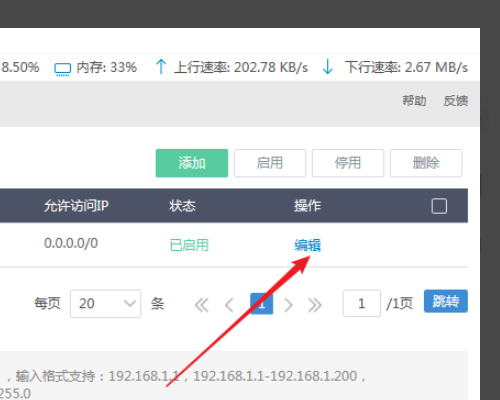
Task: Go to previous page arrow
Action: pyautogui.click(x=229, y=305)
